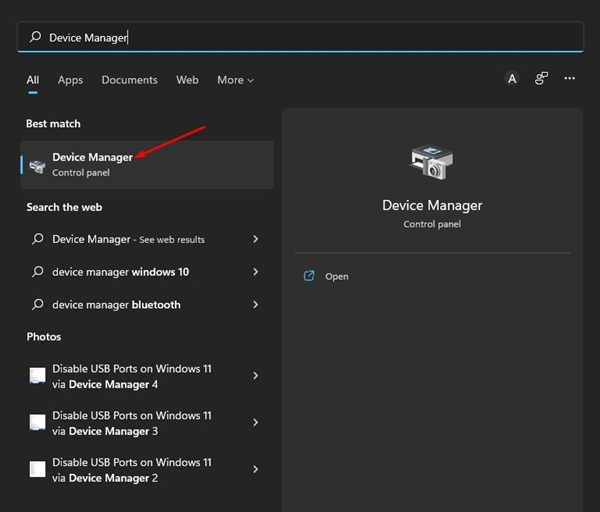
Task: Open Device Manager best match result
Action: pyautogui.click(x=147, y=165)
